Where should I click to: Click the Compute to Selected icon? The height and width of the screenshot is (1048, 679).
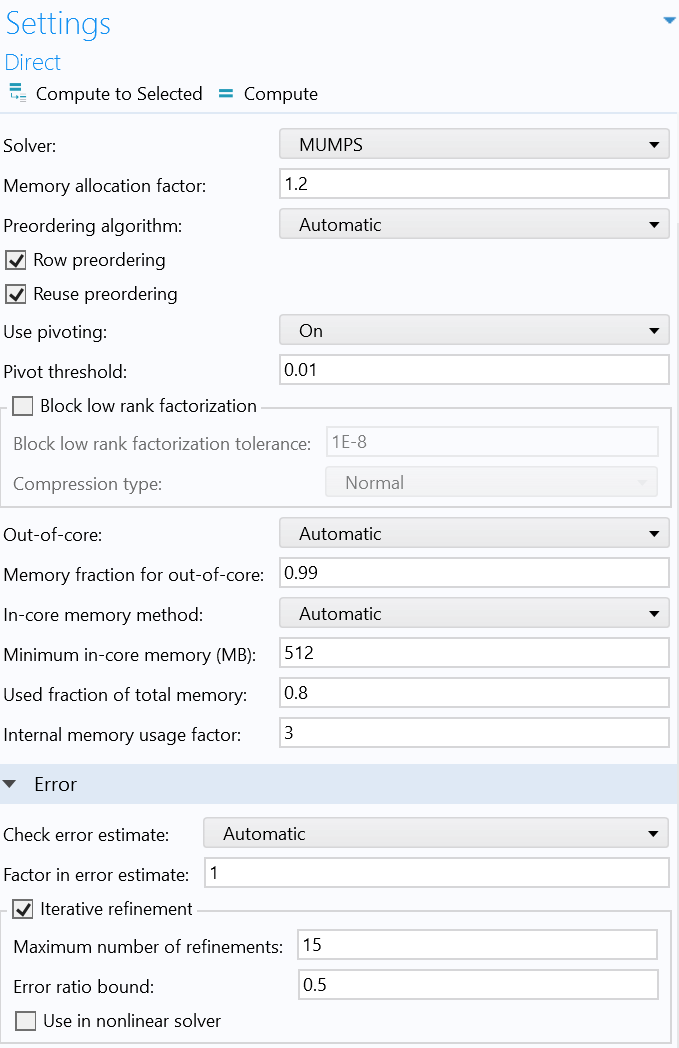click(x=17, y=94)
